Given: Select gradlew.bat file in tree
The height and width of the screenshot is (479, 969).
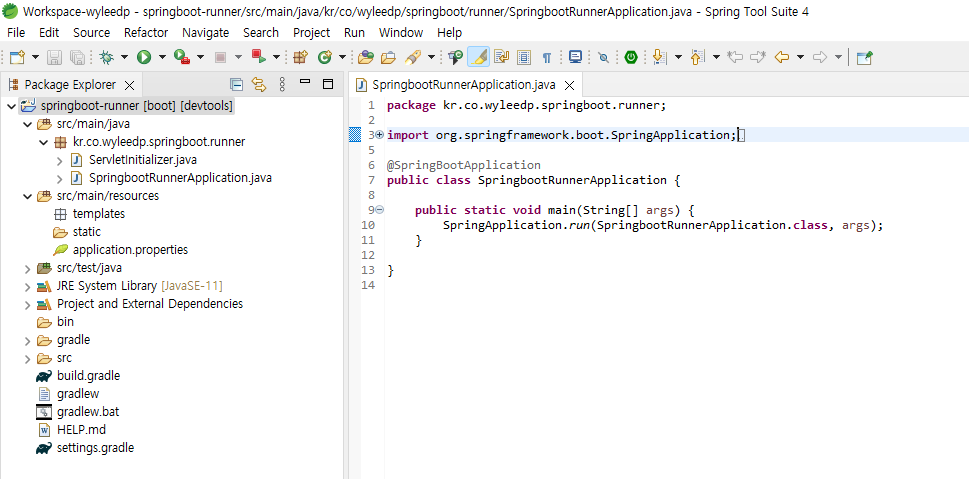Looking at the screenshot, I should pos(88,412).
